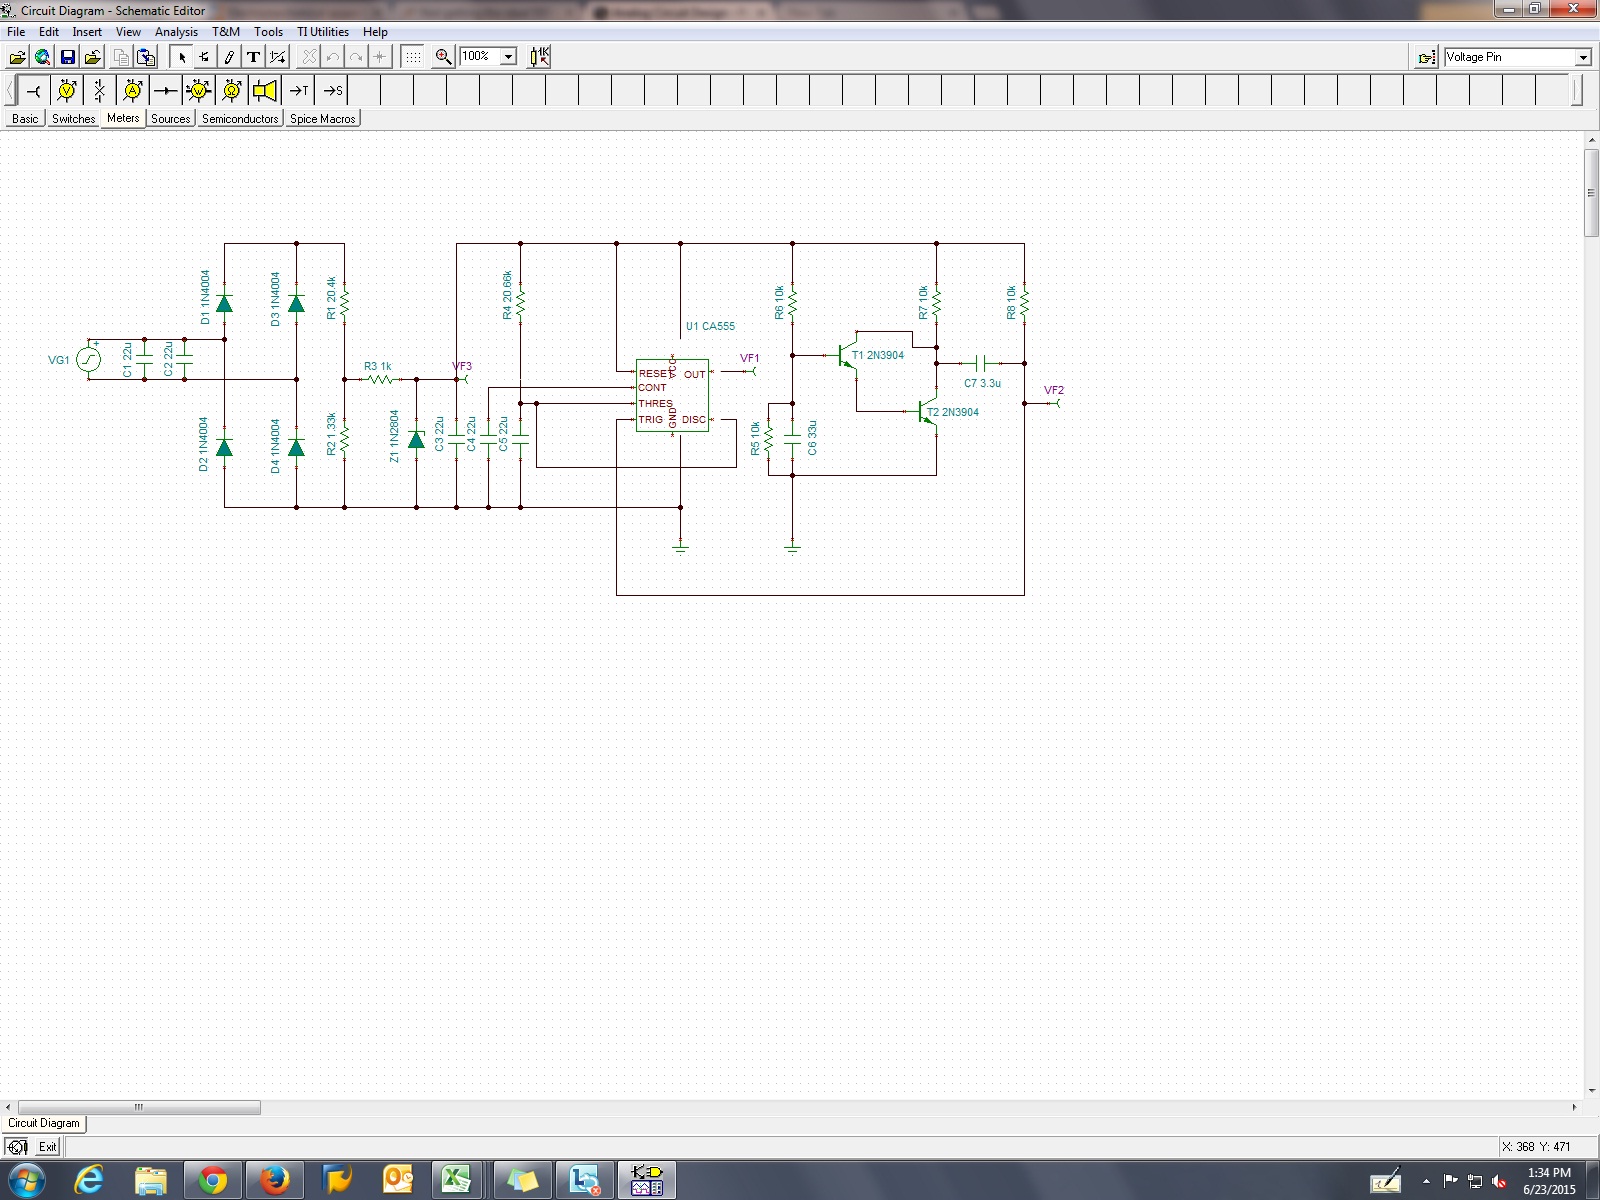The height and width of the screenshot is (1200, 1600).
Task: Insert a power meter component
Action: pos(199,91)
